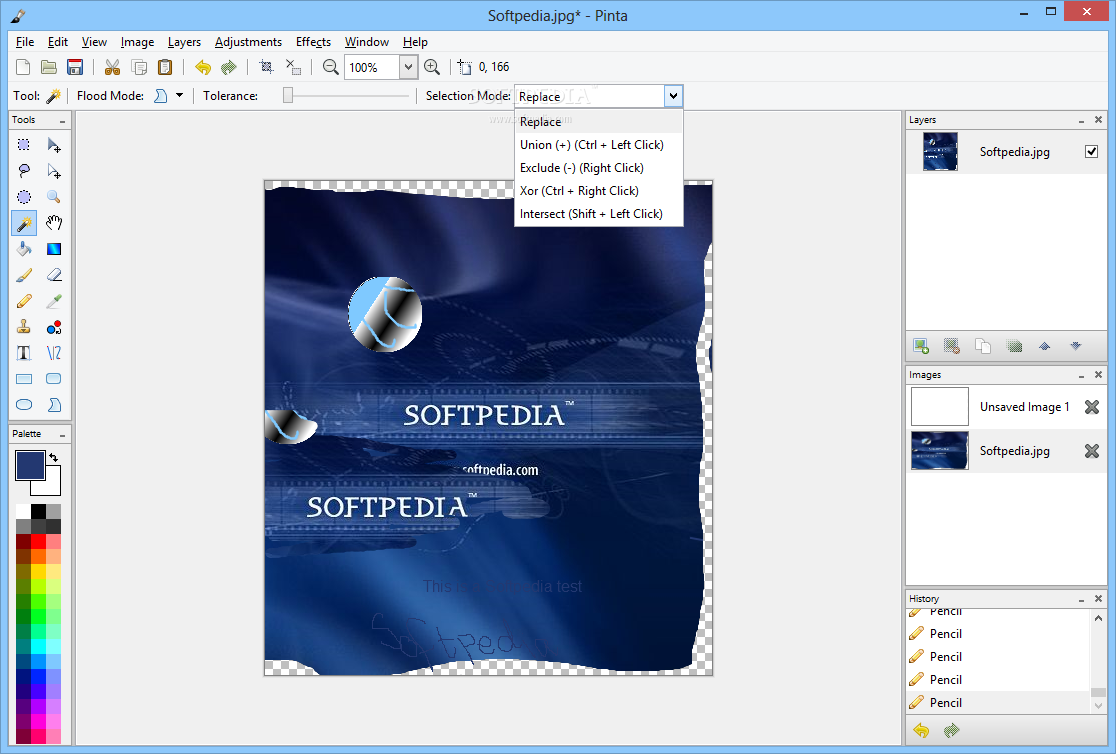Image resolution: width=1116 pixels, height=754 pixels.
Task: Minimize the Palette panel
Action: coord(63,434)
